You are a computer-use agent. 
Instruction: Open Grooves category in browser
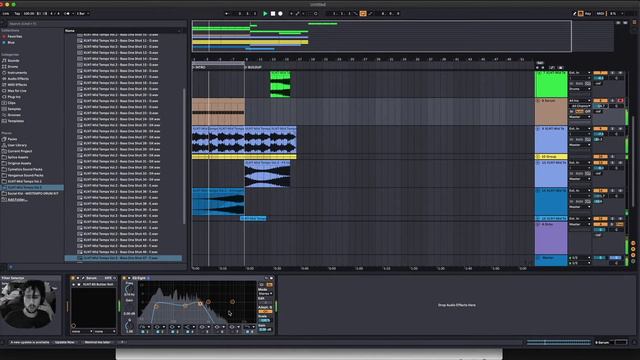click(x=14, y=115)
